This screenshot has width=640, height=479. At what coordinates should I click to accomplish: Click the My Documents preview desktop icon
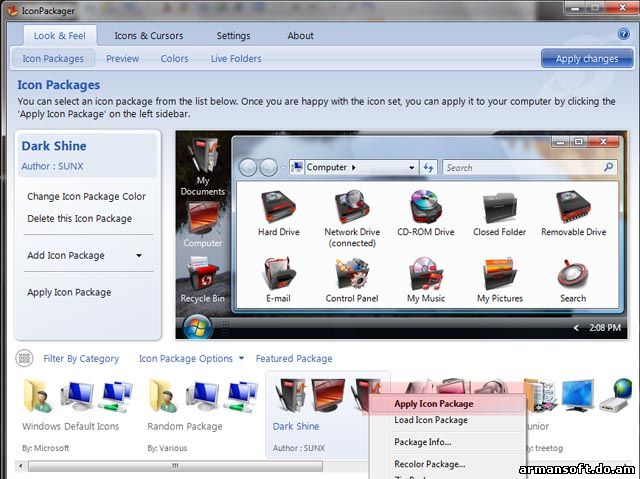203,156
